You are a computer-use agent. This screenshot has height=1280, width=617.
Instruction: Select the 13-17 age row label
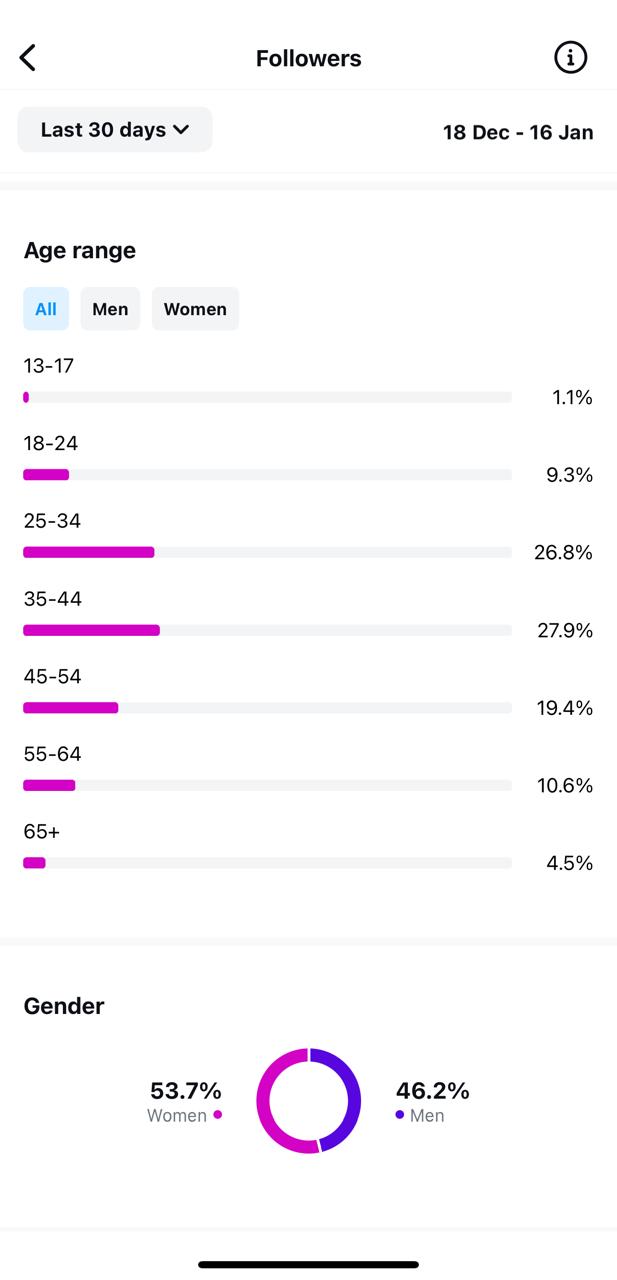click(49, 366)
